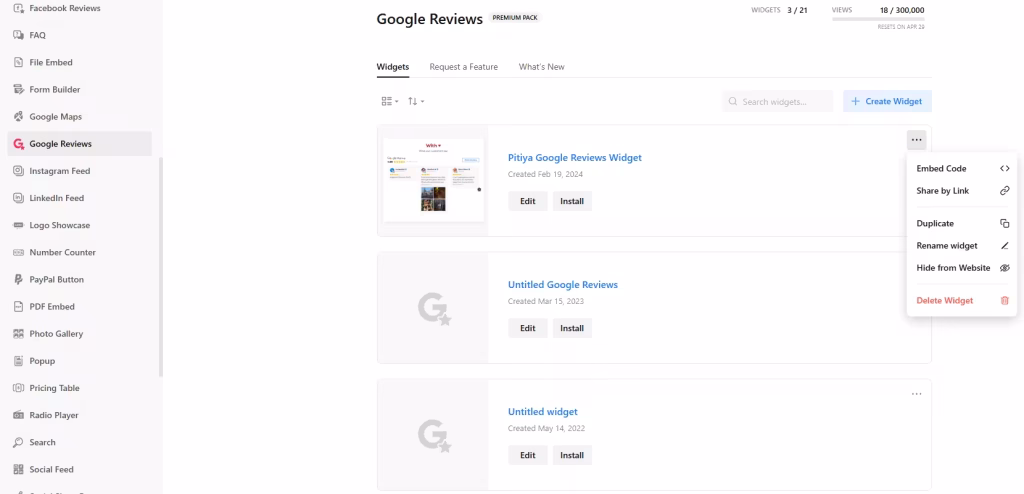1024x494 pixels.
Task: Open the Photo Gallery sidebar icon
Action: click(x=18, y=334)
